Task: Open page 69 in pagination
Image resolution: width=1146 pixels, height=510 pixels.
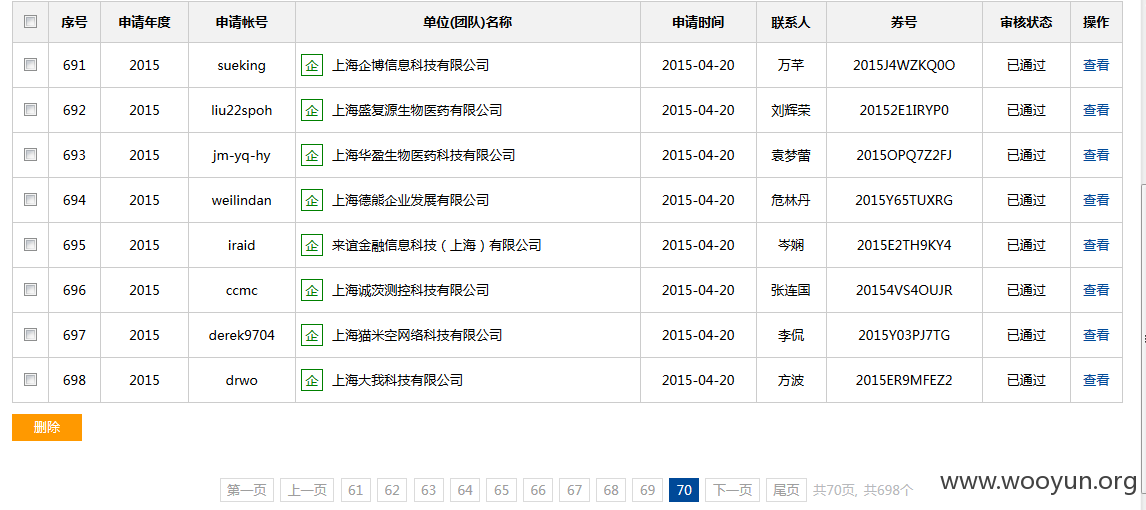Action: (x=648, y=490)
